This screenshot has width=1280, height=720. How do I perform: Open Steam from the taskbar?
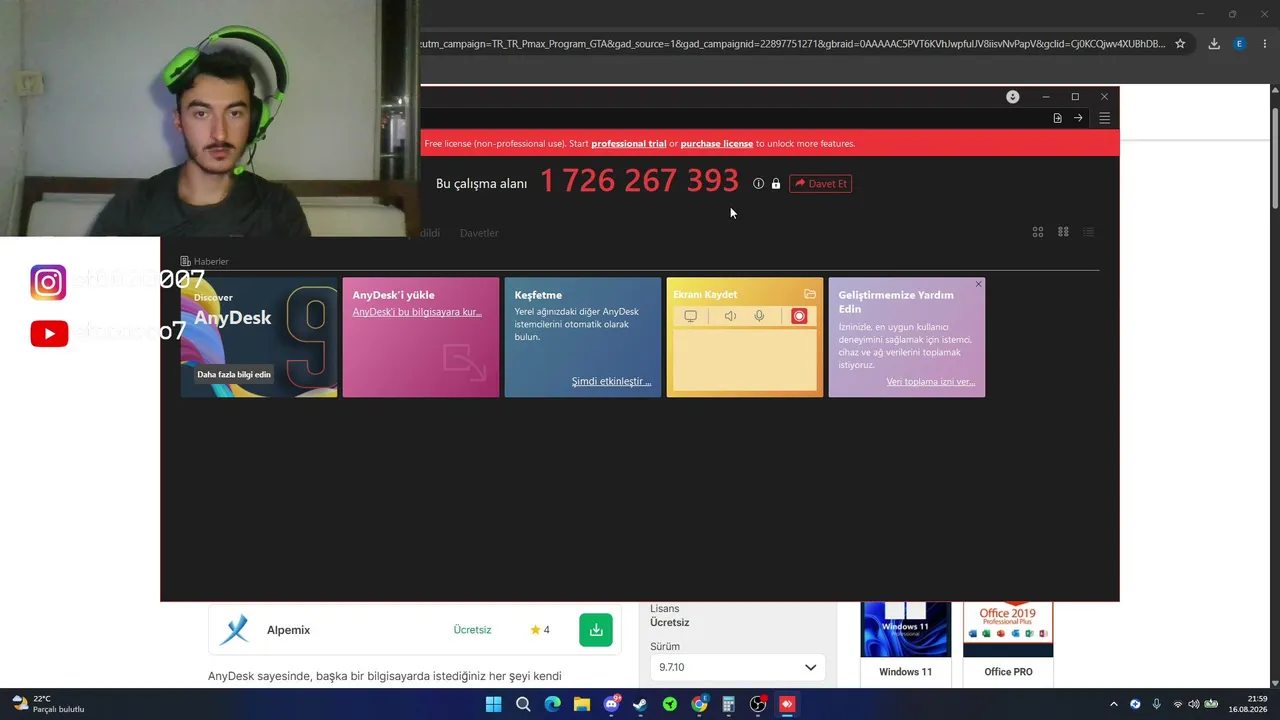coord(640,704)
